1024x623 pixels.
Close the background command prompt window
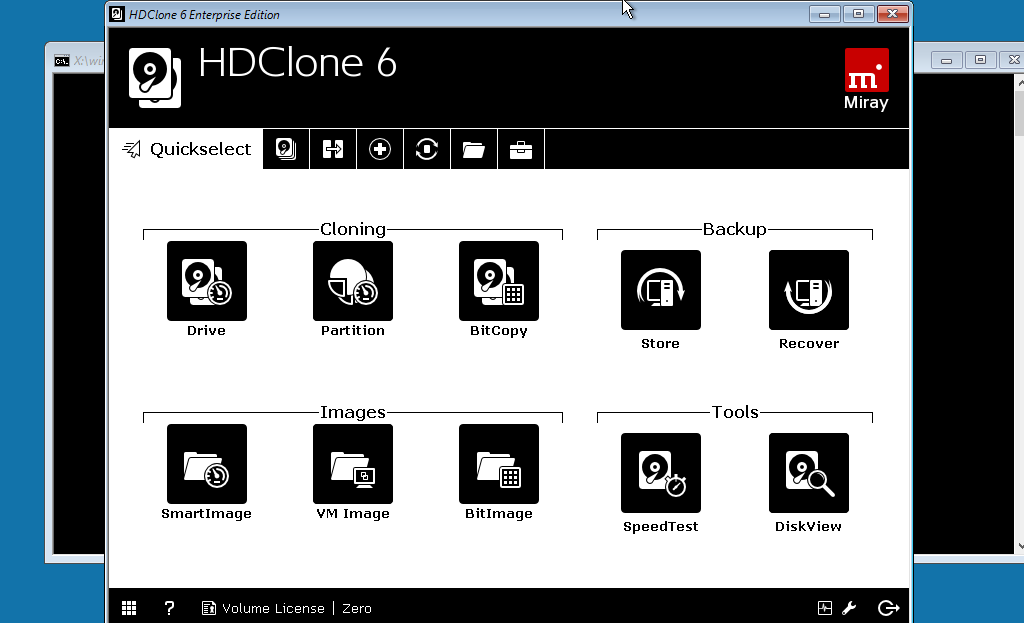[x=1013, y=60]
